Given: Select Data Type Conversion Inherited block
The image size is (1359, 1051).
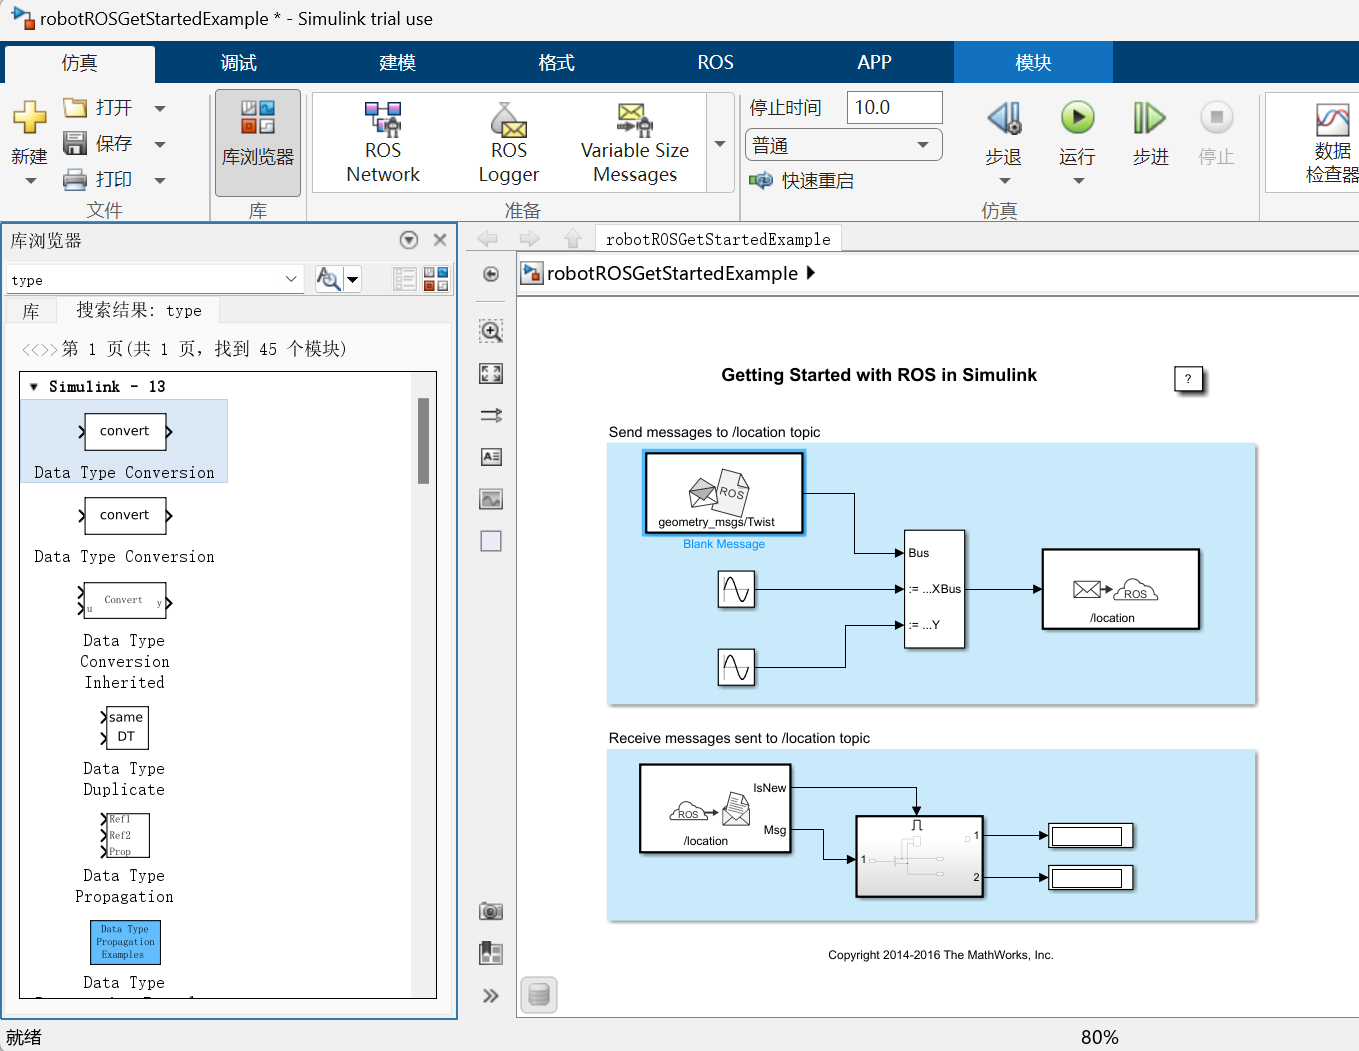Looking at the screenshot, I should click(124, 637).
